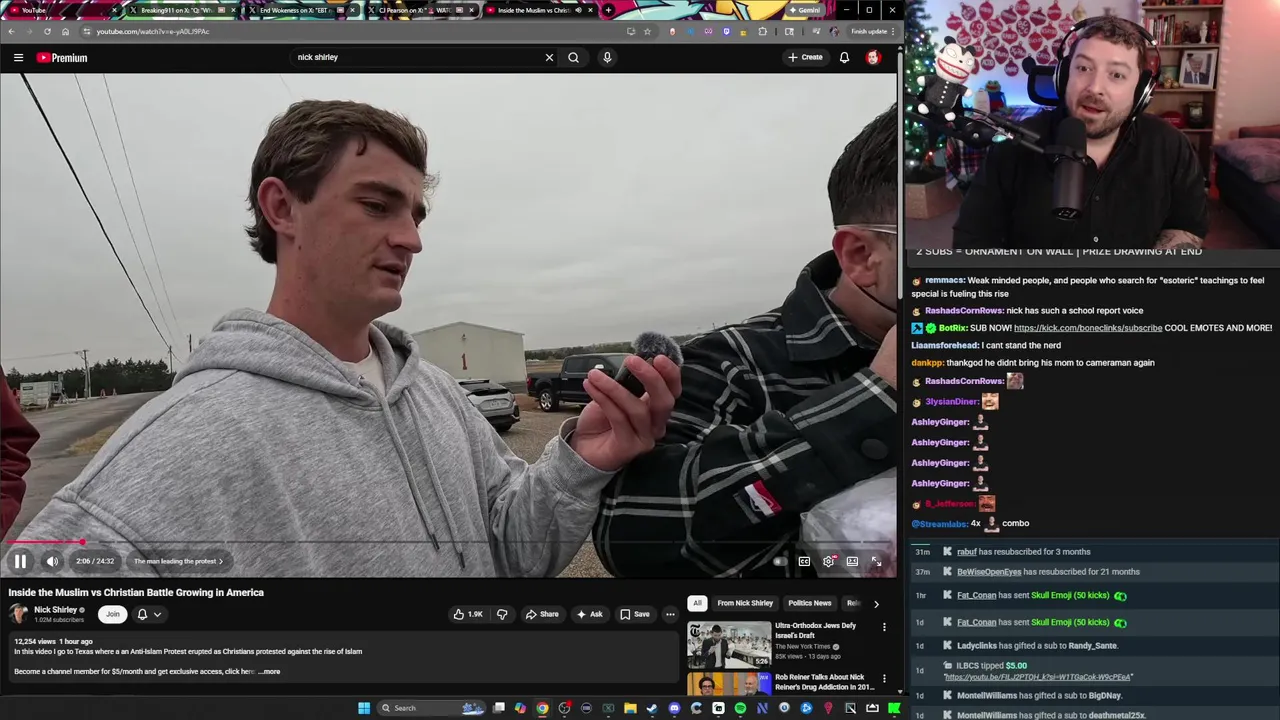Select the 'From Nick Shirley' filter chip
The image size is (1280, 720).
coord(745,603)
